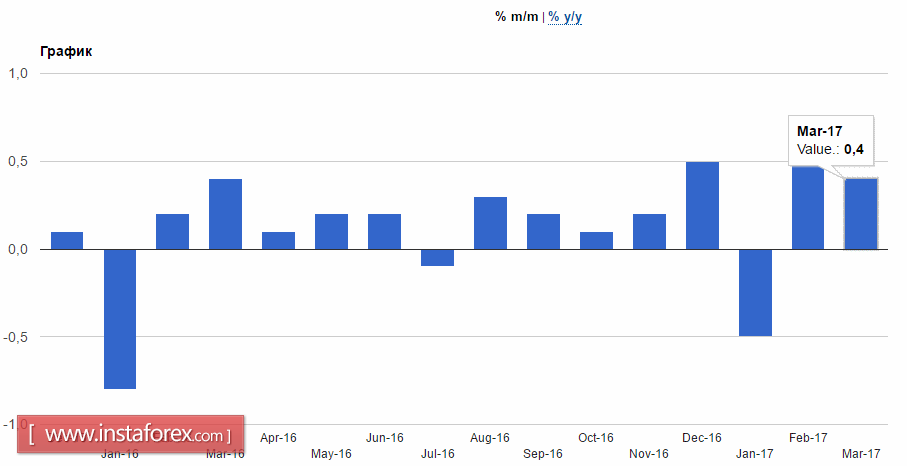
Task: Click the Jan-17 negative bar
Action: tap(755, 293)
